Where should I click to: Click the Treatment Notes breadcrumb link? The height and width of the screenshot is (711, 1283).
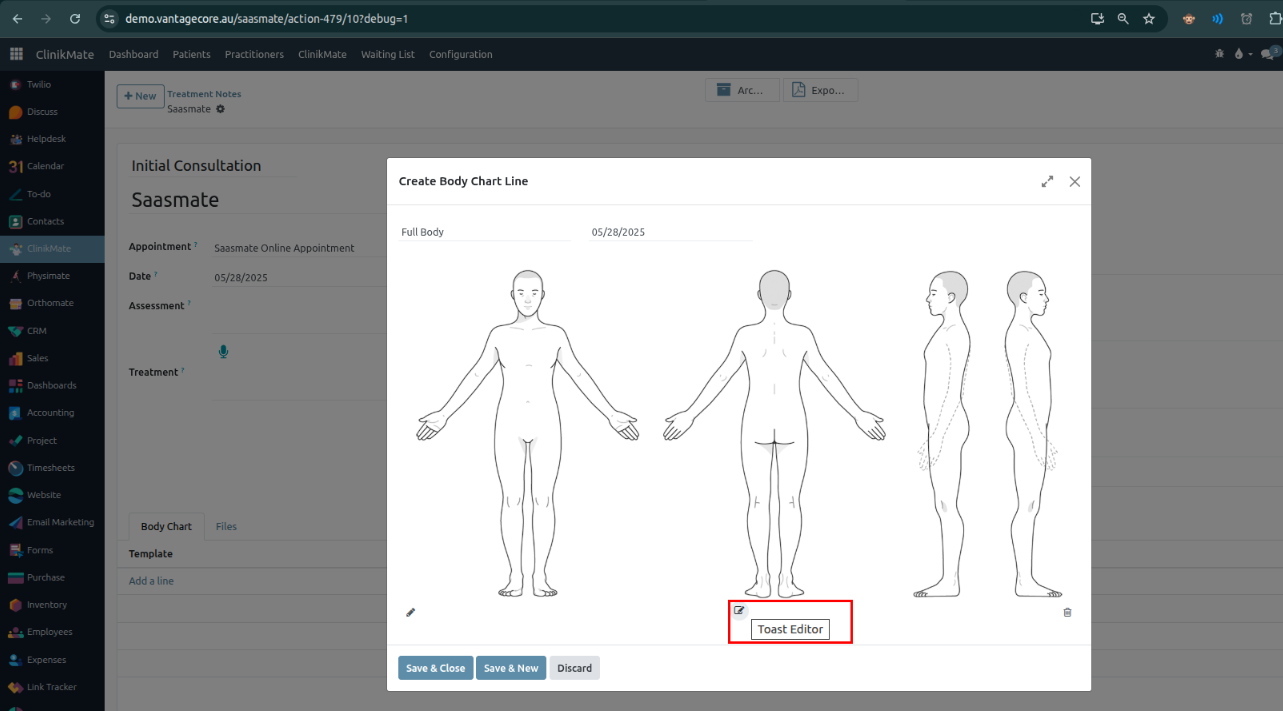pos(204,94)
